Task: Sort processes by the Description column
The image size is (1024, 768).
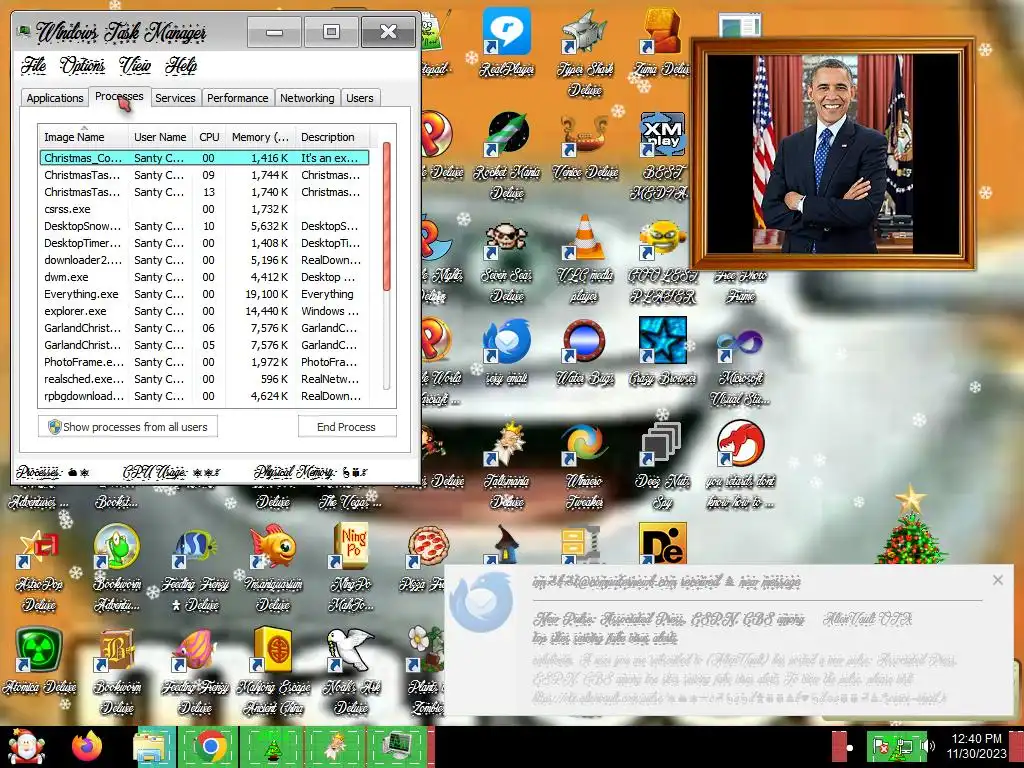Action: pyautogui.click(x=332, y=137)
